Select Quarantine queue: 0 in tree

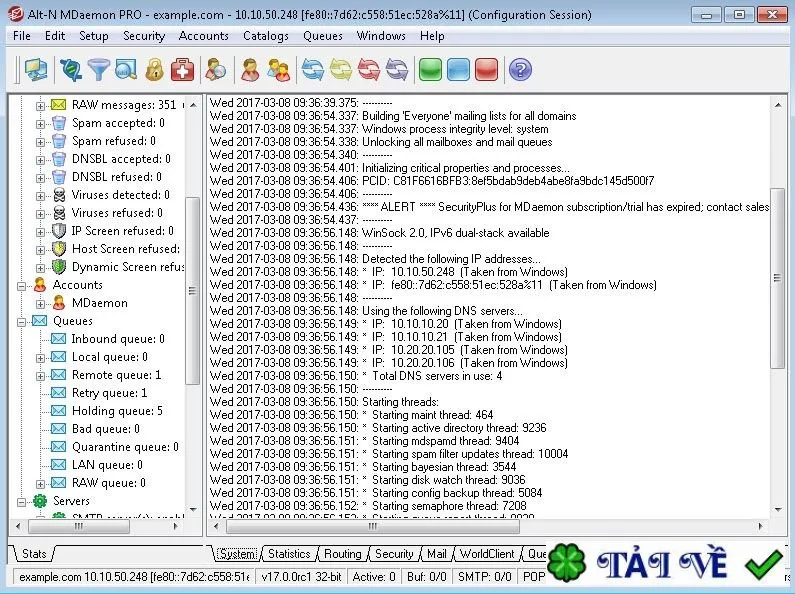[125, 447]
